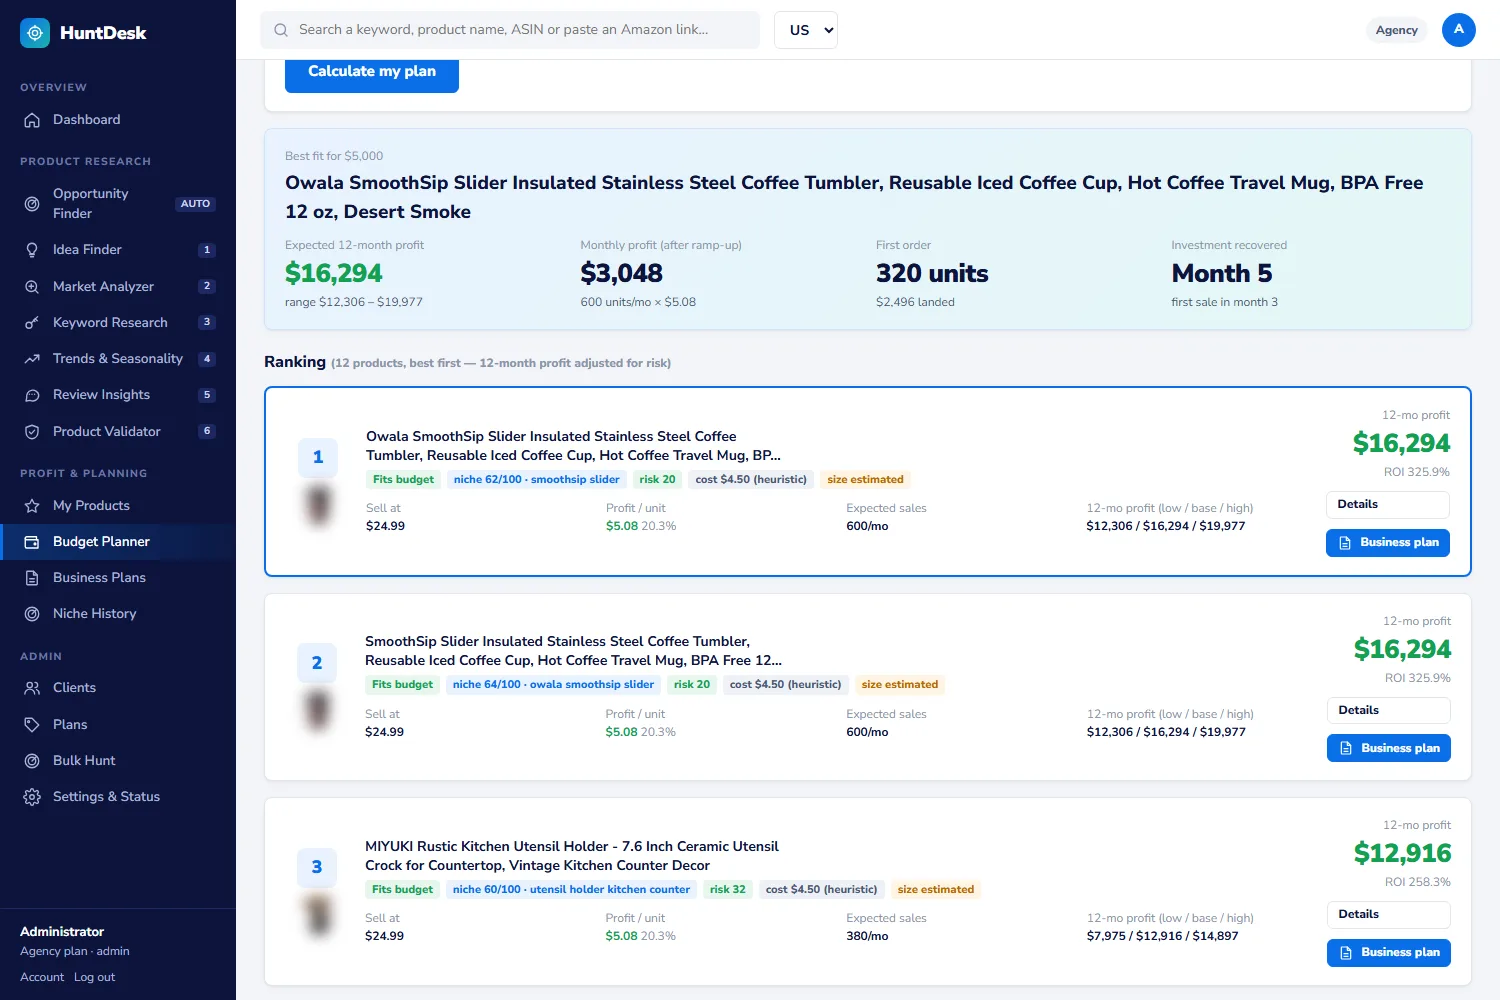Open Details for the Owala SmoothSip rank 1 product
Image resolution: width=1500 pixels, height=1000 pixels.
1388,505
